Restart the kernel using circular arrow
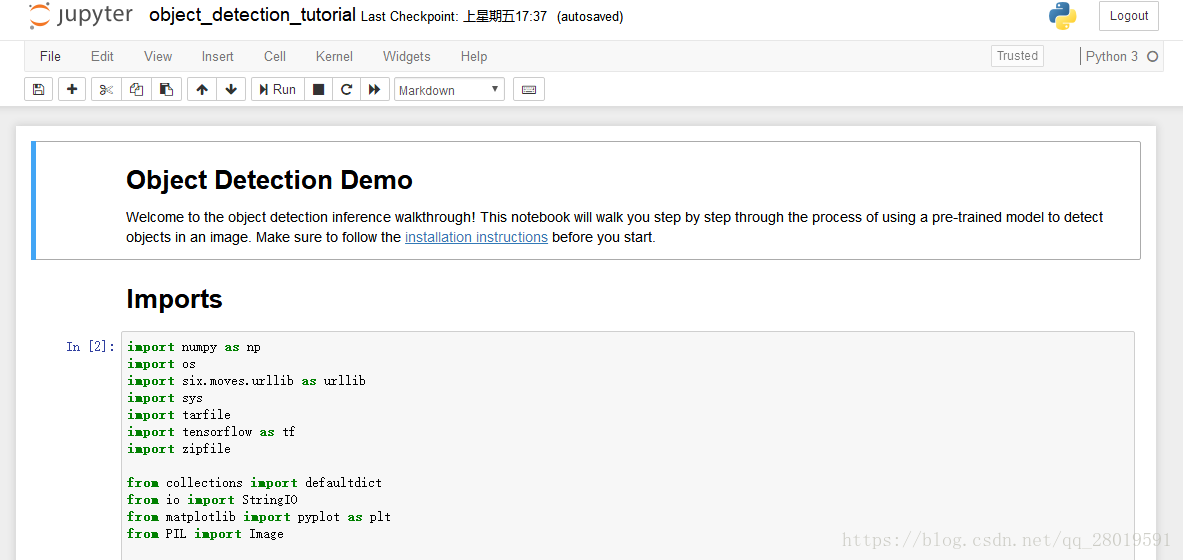1183x560 pixels. (346, 90)
